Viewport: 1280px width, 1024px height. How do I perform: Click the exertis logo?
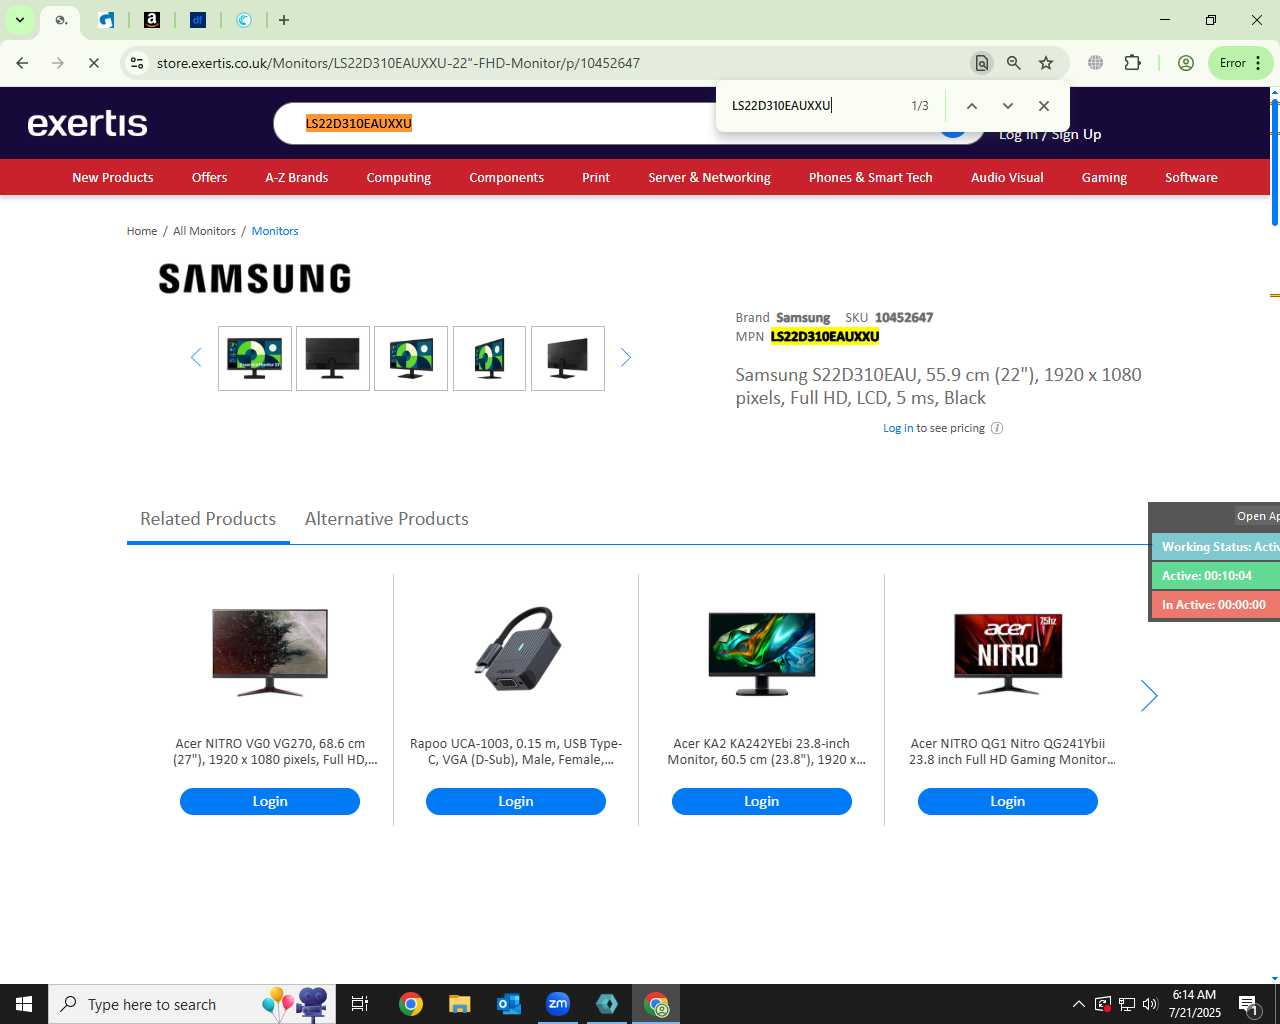(88, 123)
